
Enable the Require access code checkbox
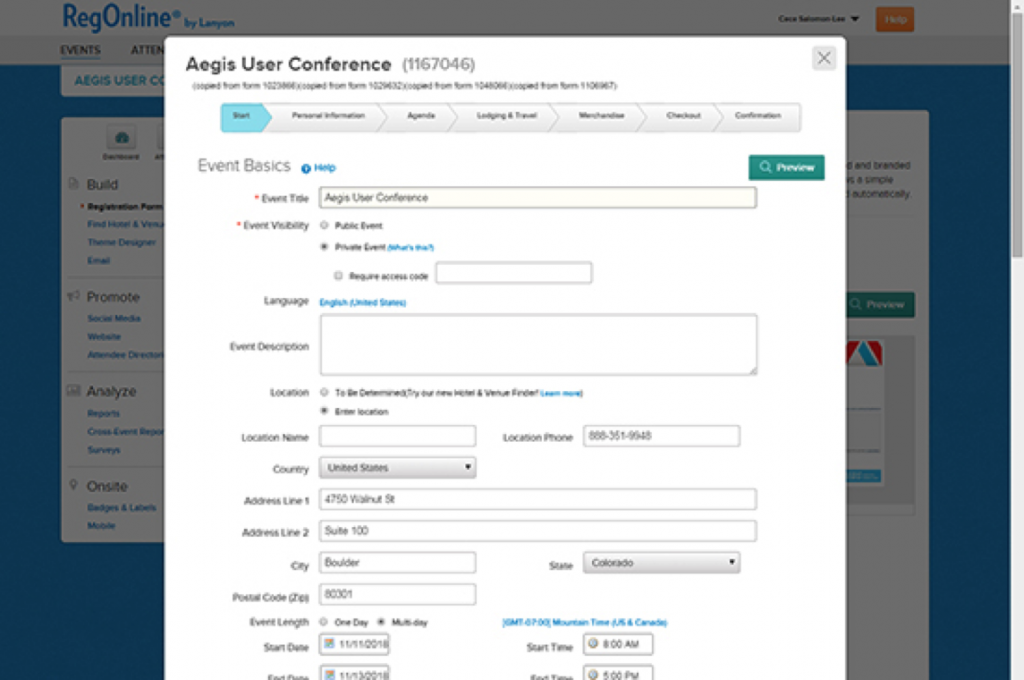click(x=338, y=276)
